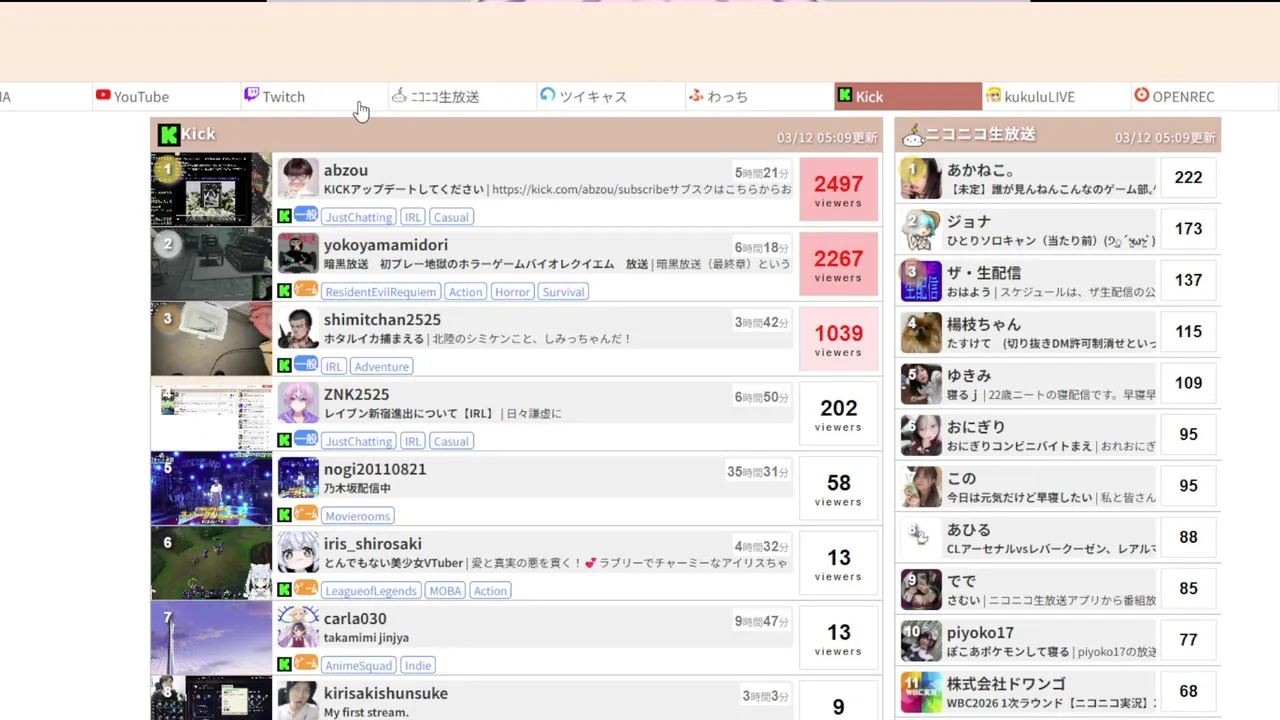This screenshot has width=1280, height=720.
Task: Click the Kick logo in section header
Action: pos(169,134)
